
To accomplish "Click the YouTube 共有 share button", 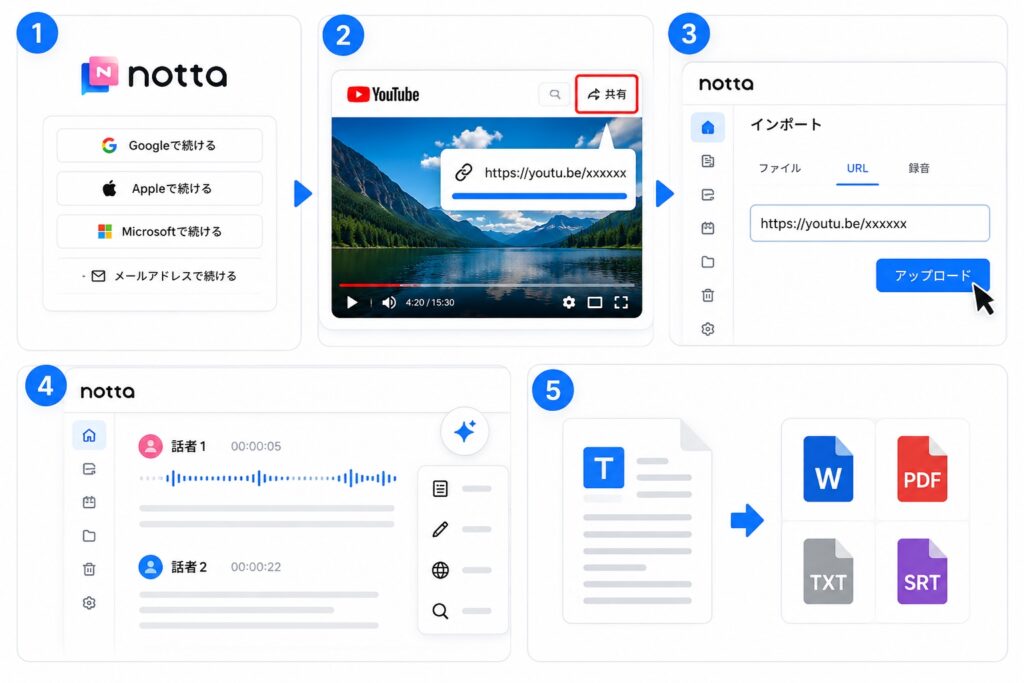I will click(606, 94).
